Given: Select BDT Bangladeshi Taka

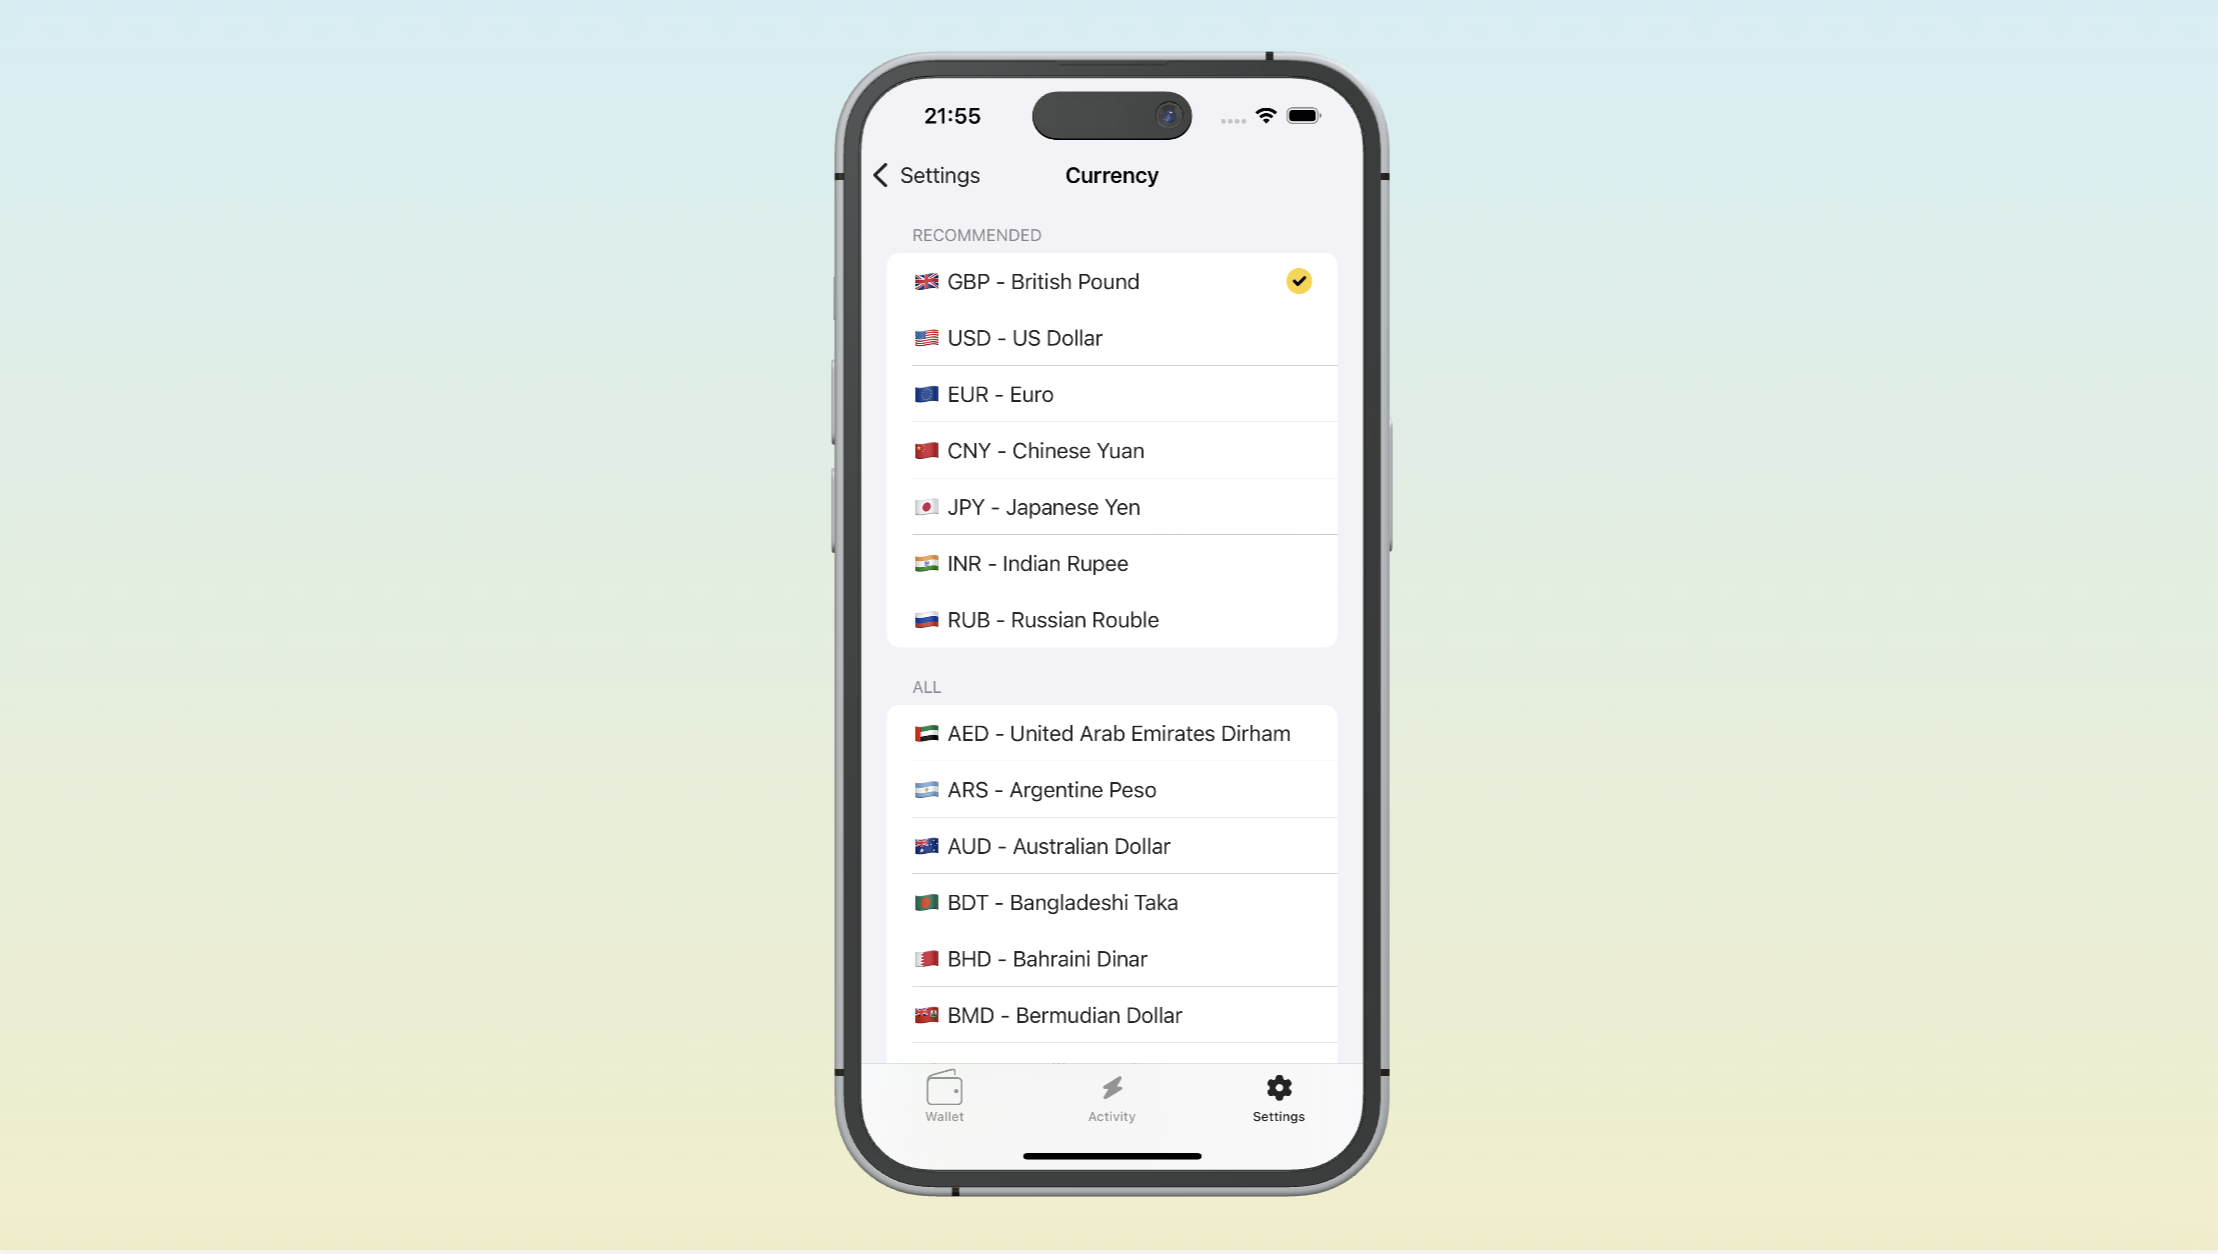Looking at the screenshot, I should click(x=1111, y=901).
